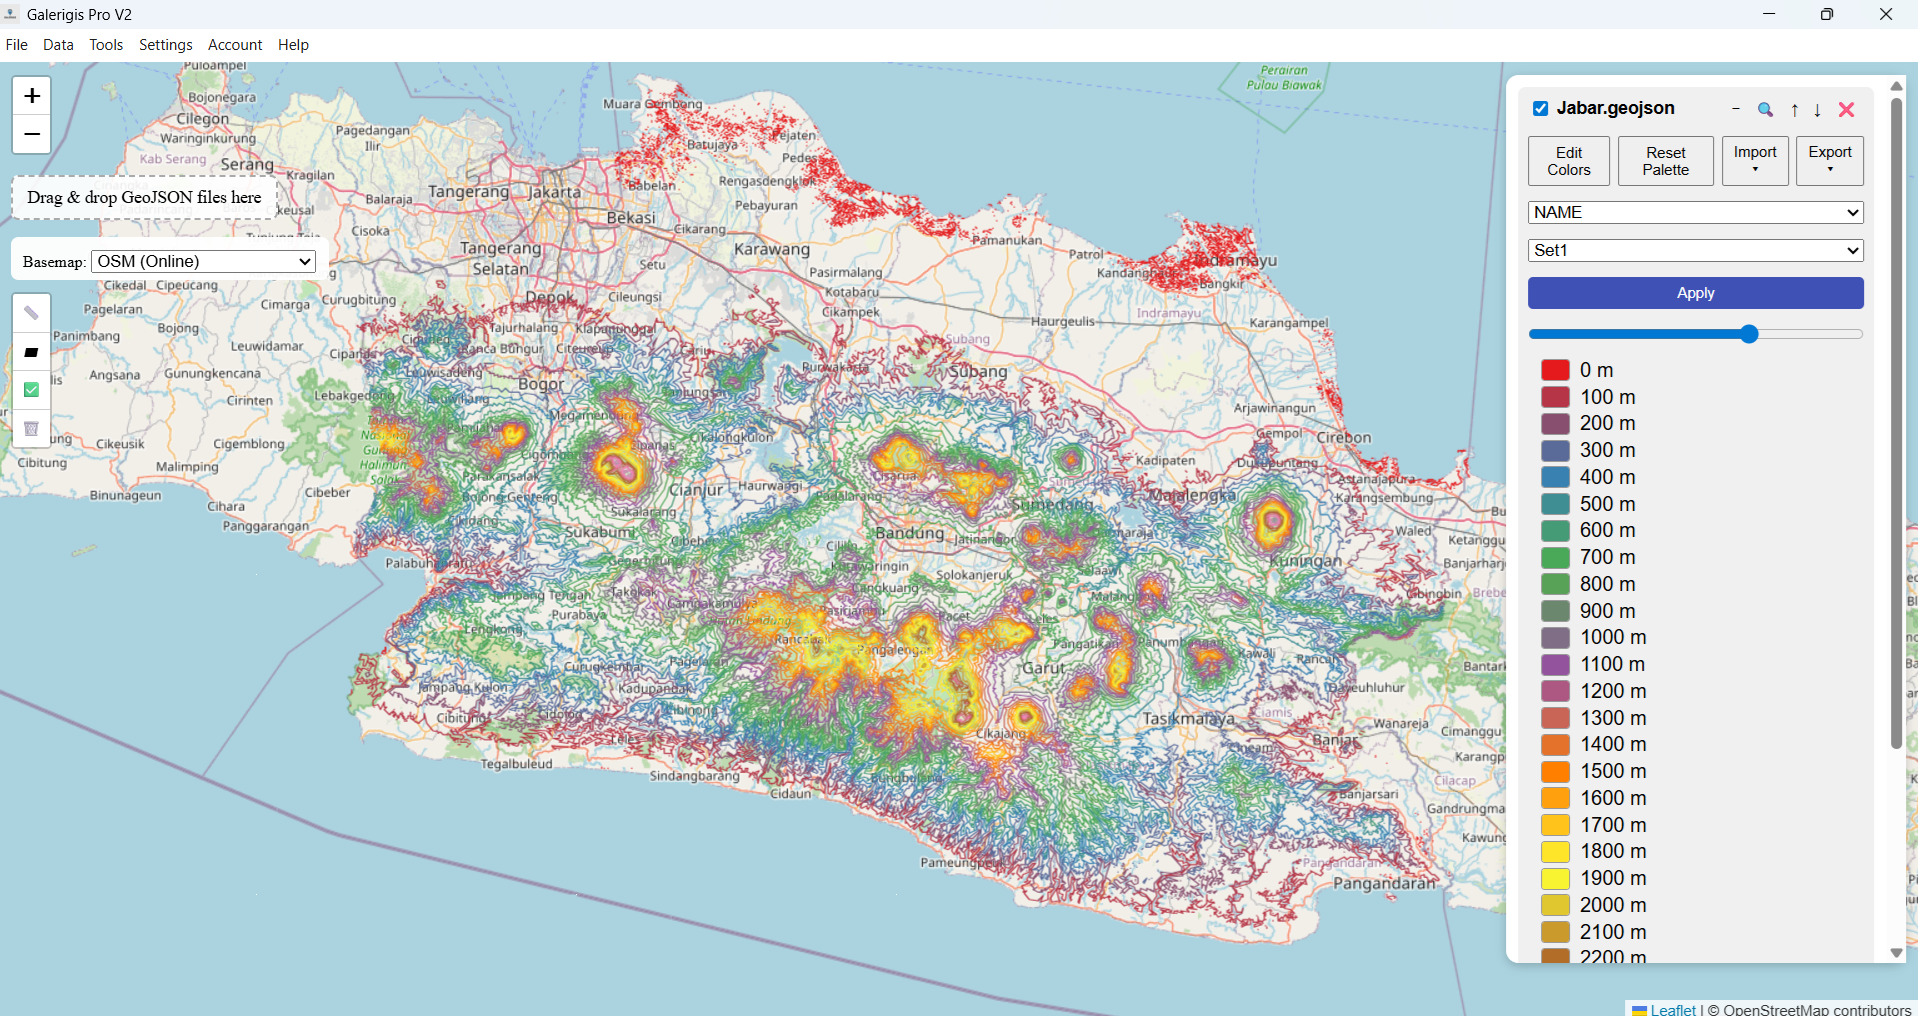Open the NAME attribute dropdown
This screenshot has height=1016, width=1918.
tap(1695, 212)
